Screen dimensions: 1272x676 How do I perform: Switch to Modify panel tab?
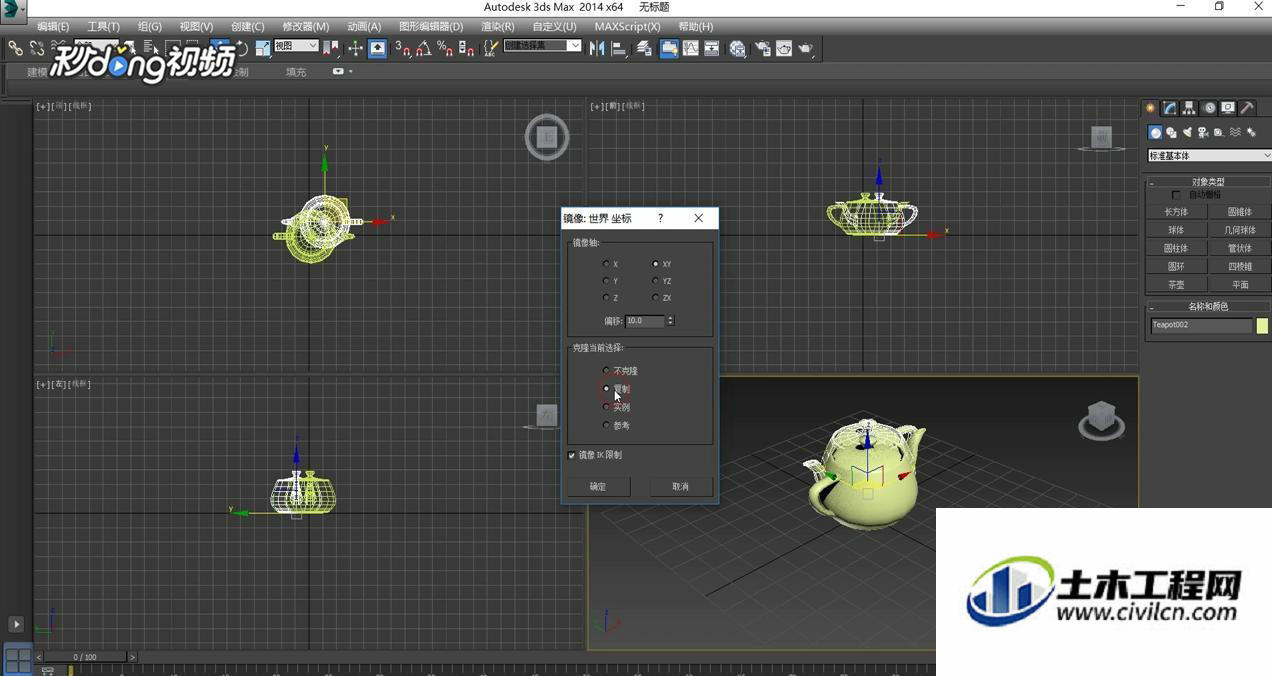click(x=1170, y=108)
